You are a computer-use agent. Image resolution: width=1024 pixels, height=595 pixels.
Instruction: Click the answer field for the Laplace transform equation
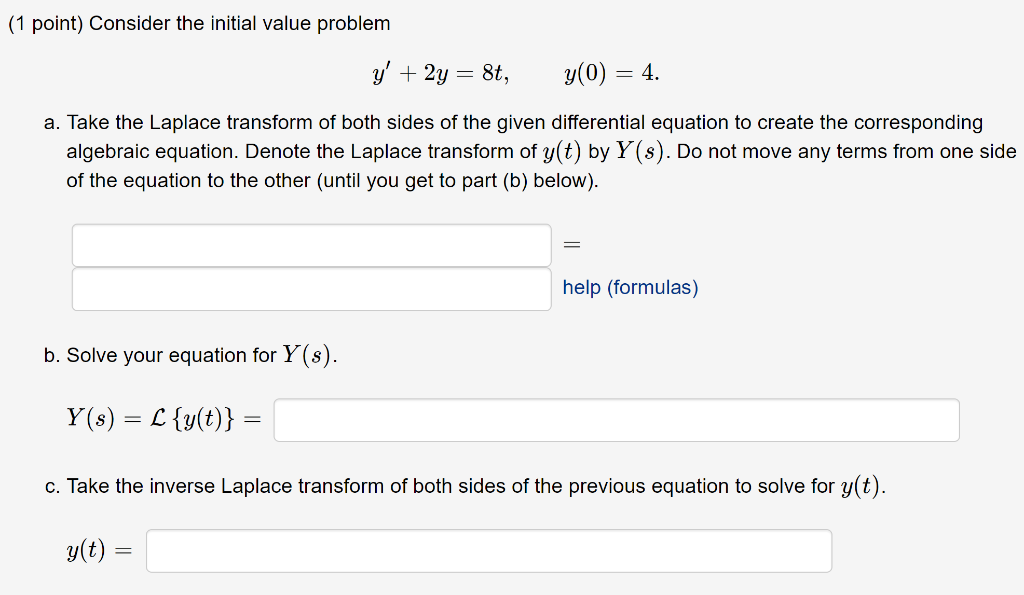click(310, 245)
